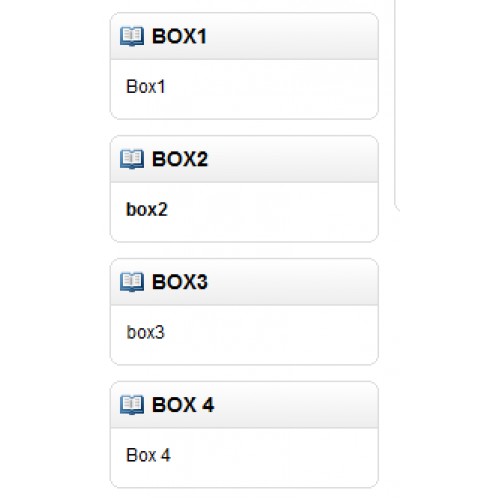Click the box3 body text
The width and height of the screenshot is (500, 500).
(x=146, y=332)
